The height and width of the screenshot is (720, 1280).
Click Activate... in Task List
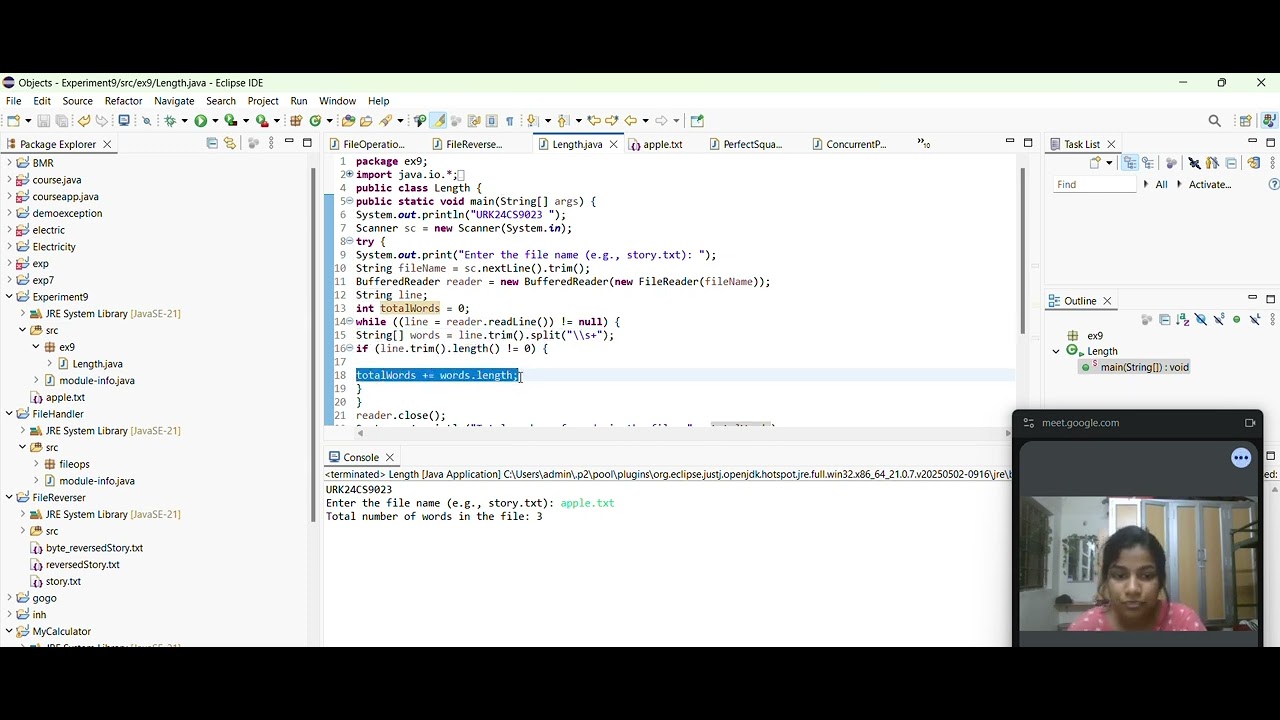tap(1210, 184)
